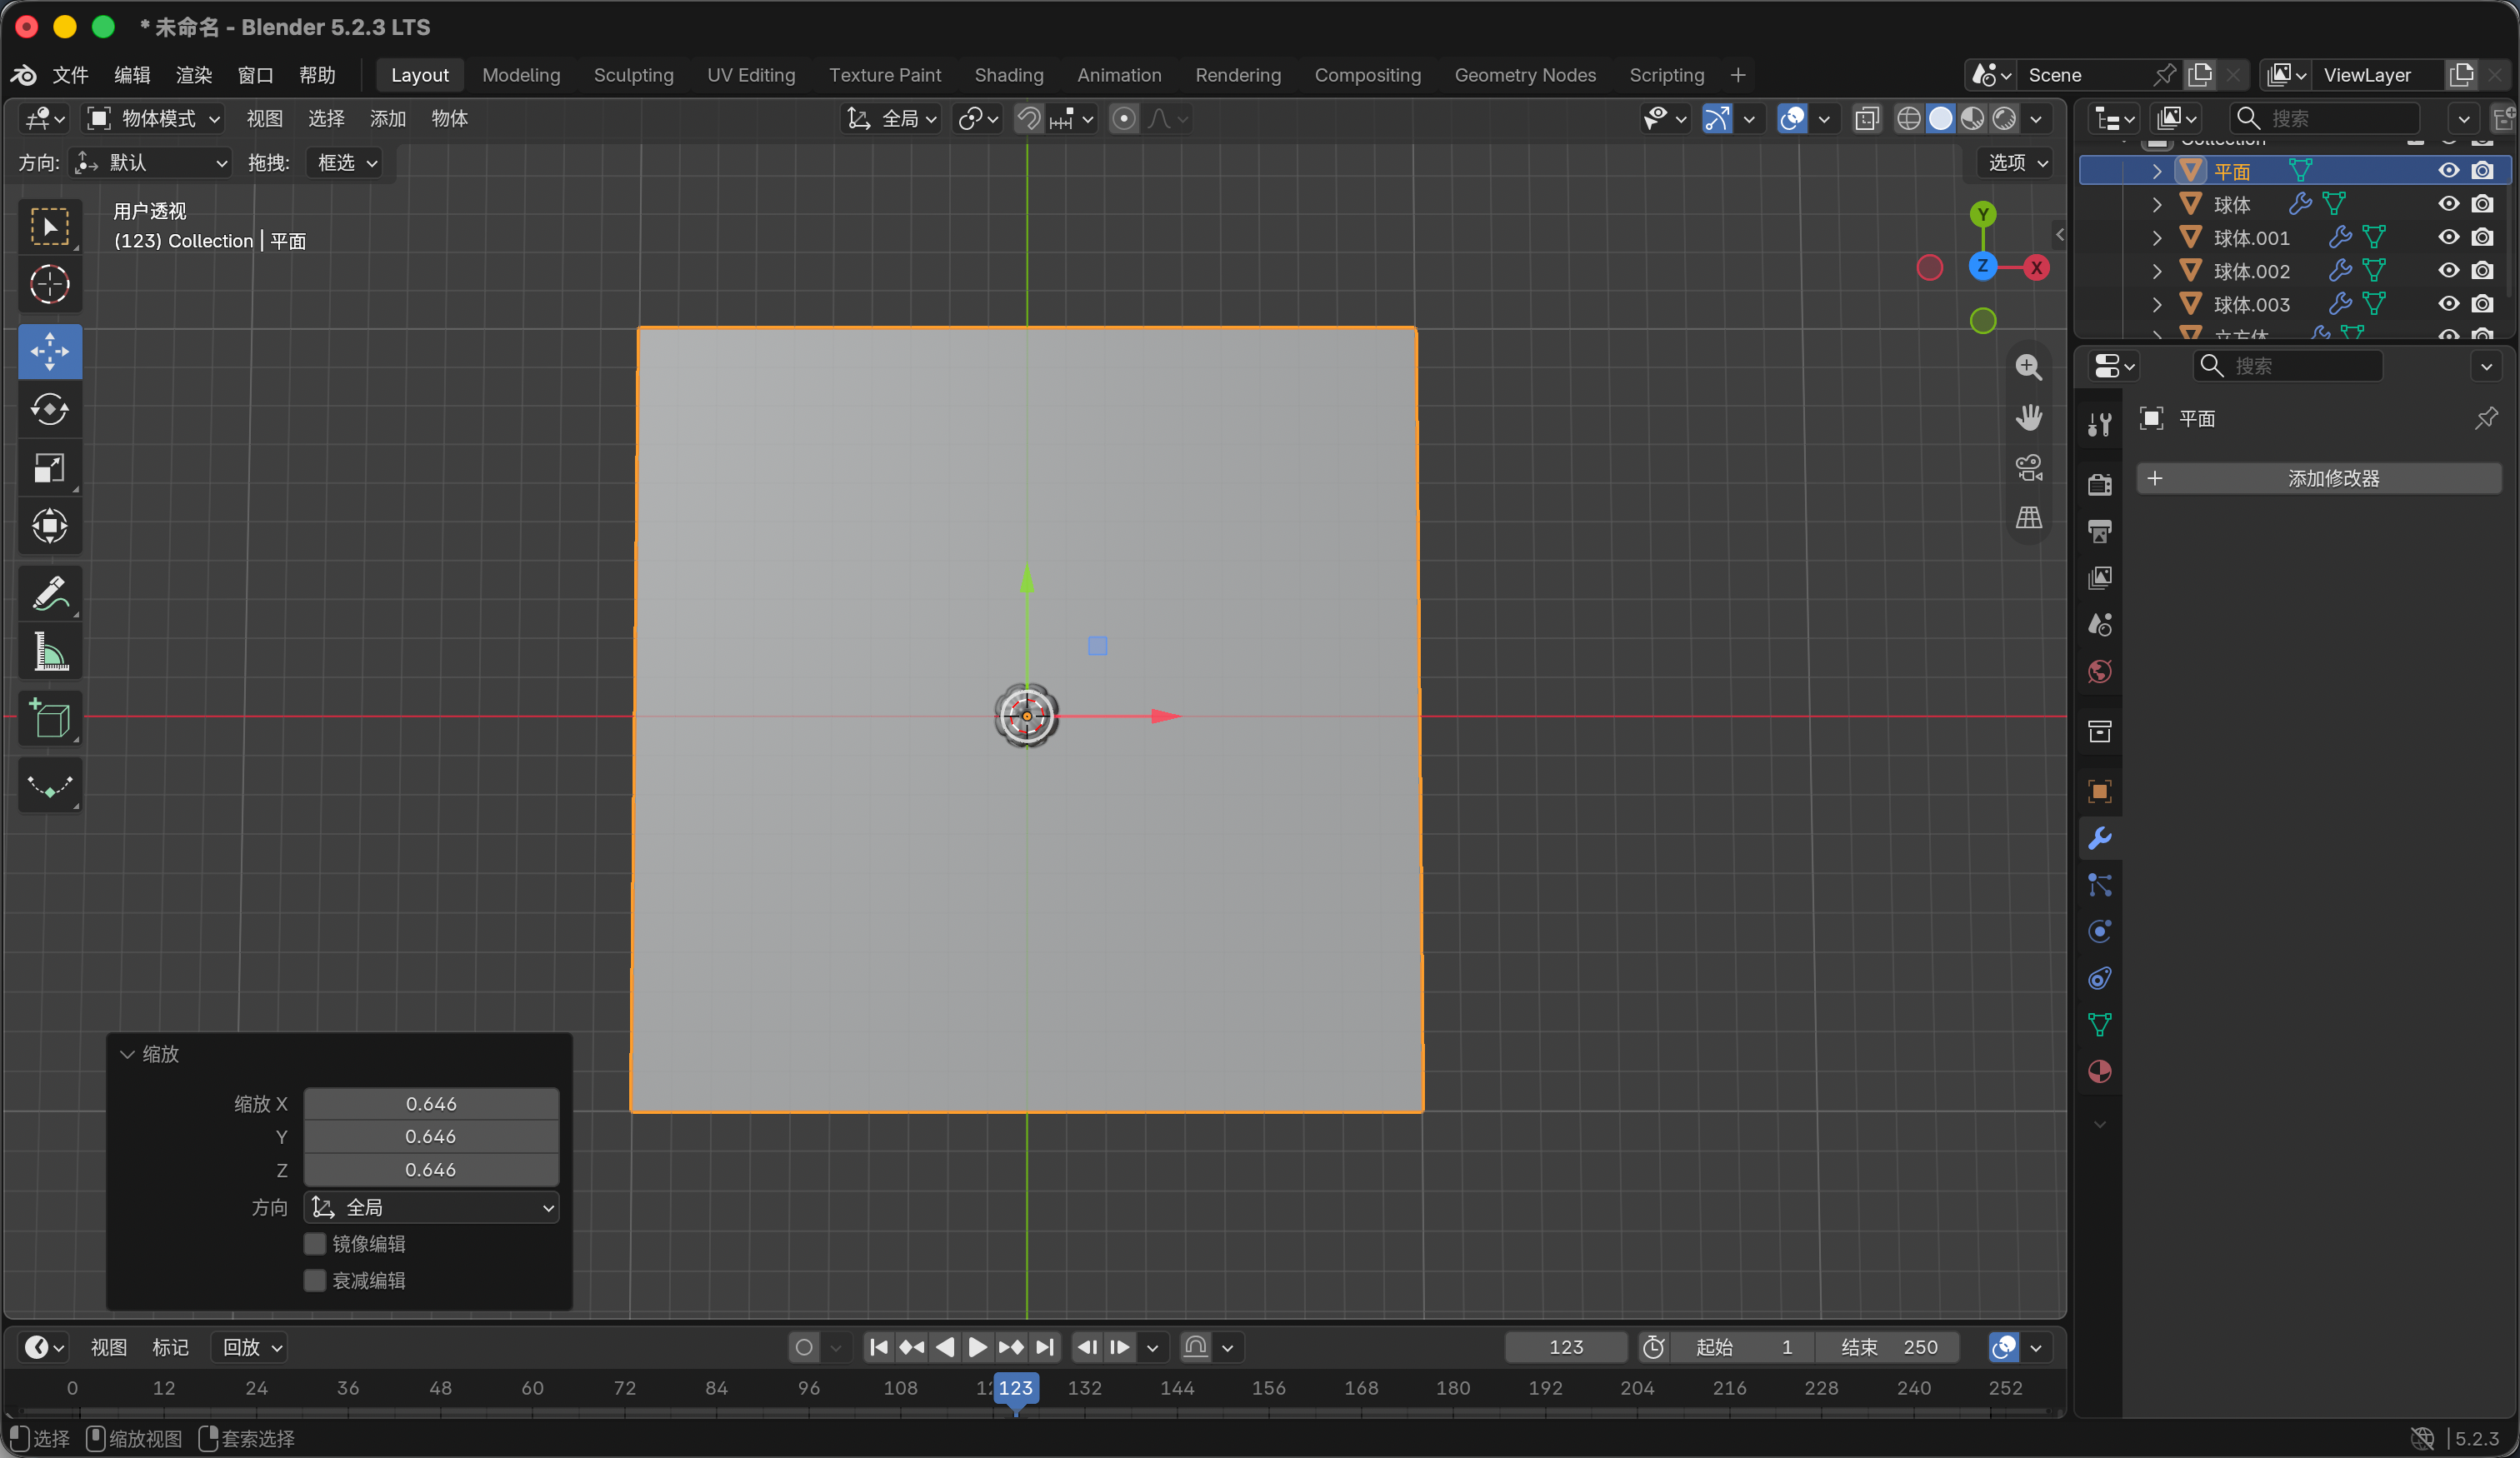This screenshot has height=1458, width=2520.
Task: Enable the 镜像编辑 checkbox
Action: (315, 1244)
